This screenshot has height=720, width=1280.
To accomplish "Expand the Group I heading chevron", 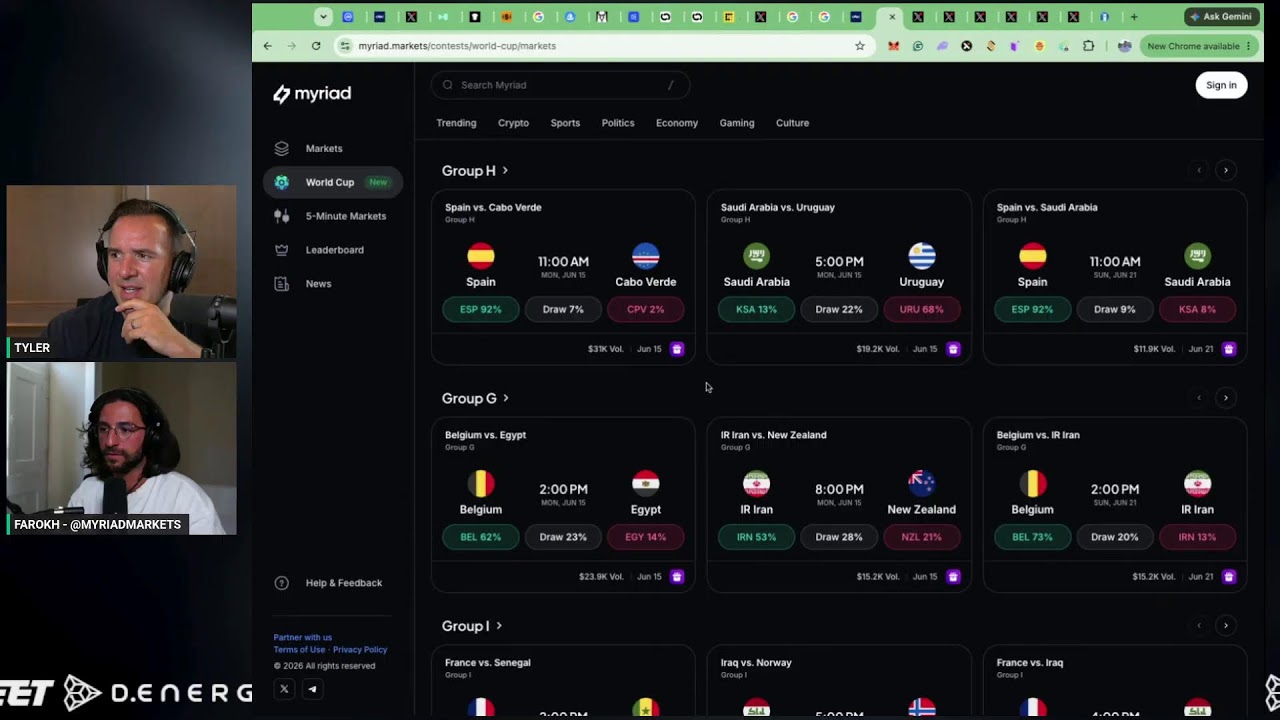I will coord(499,626).
